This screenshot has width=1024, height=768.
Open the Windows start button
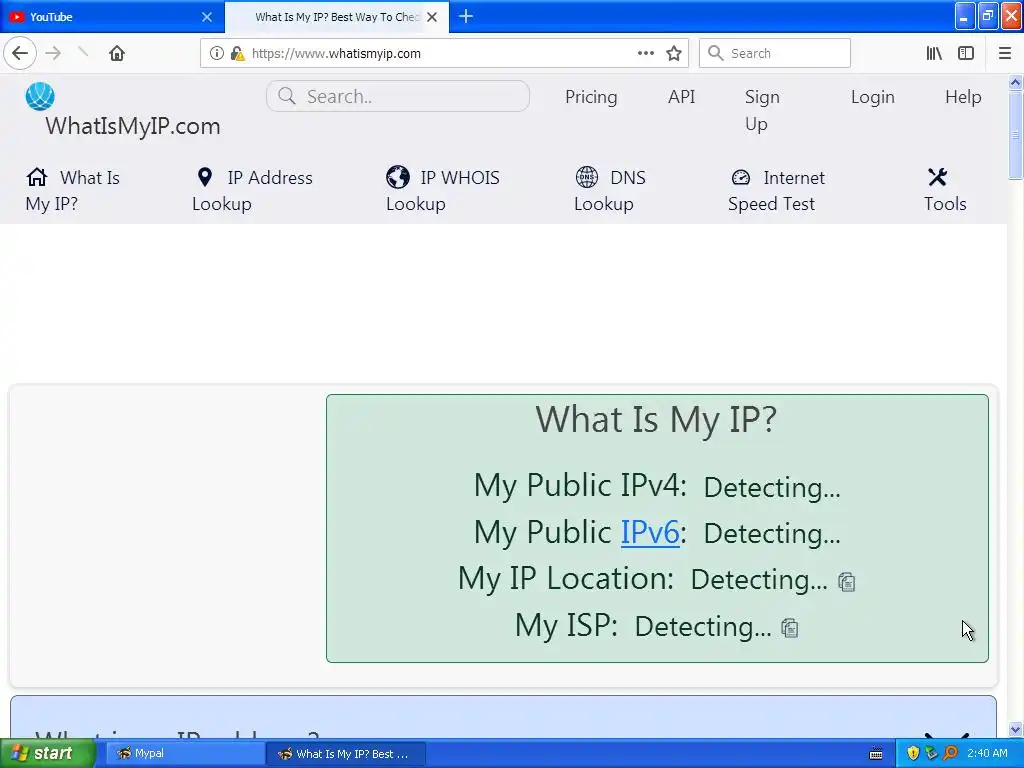48,753
